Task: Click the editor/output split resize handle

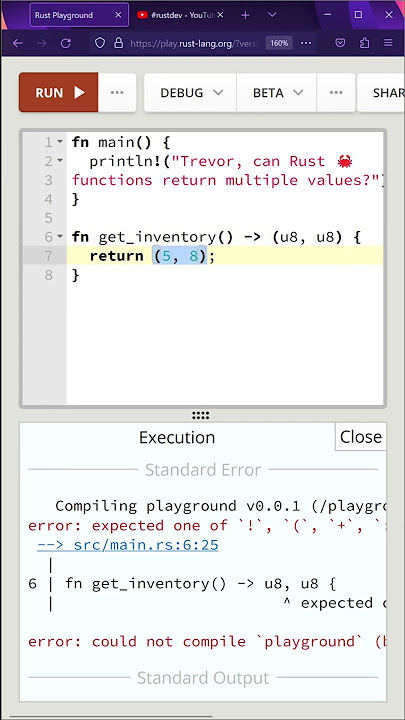Action: pos(201,416)
